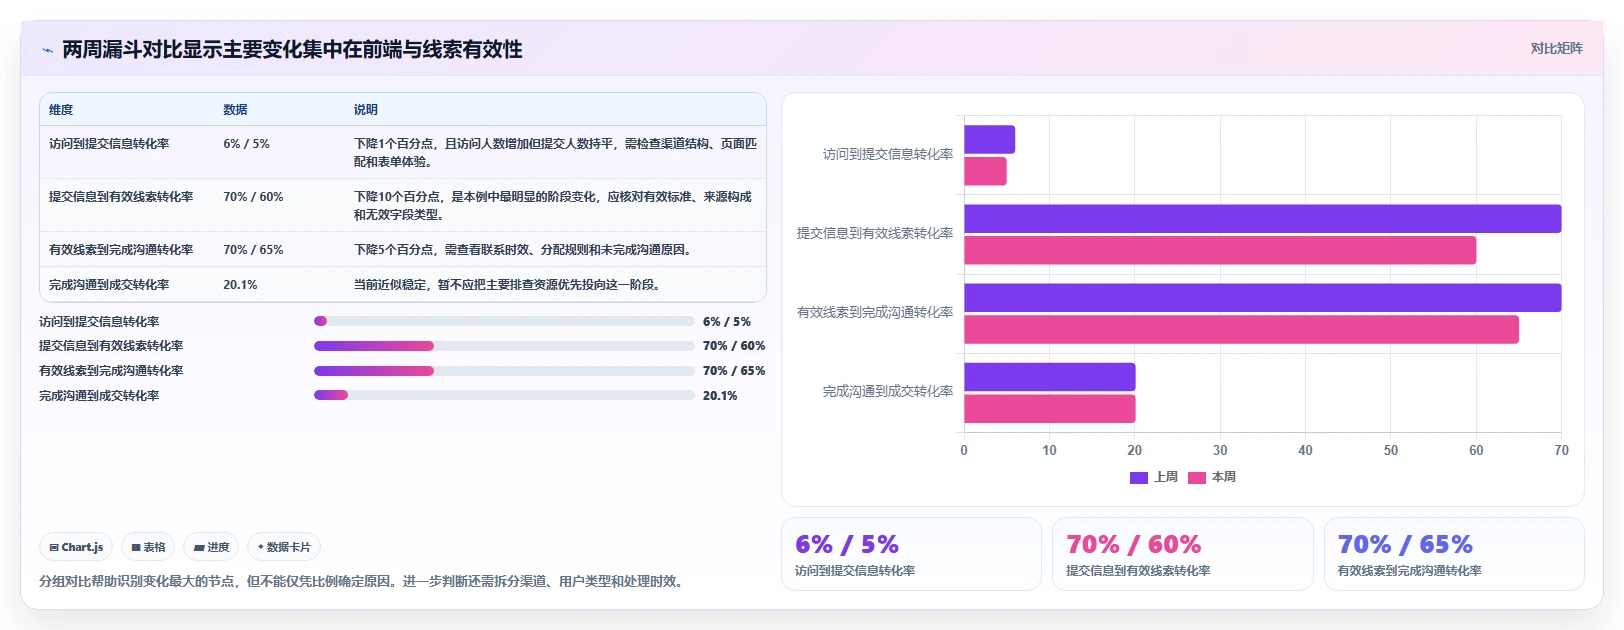This screenshot has height=630, width=1624.
Task: Click the footer note starting 分组对比帮助识别
Action: (364, 581)
